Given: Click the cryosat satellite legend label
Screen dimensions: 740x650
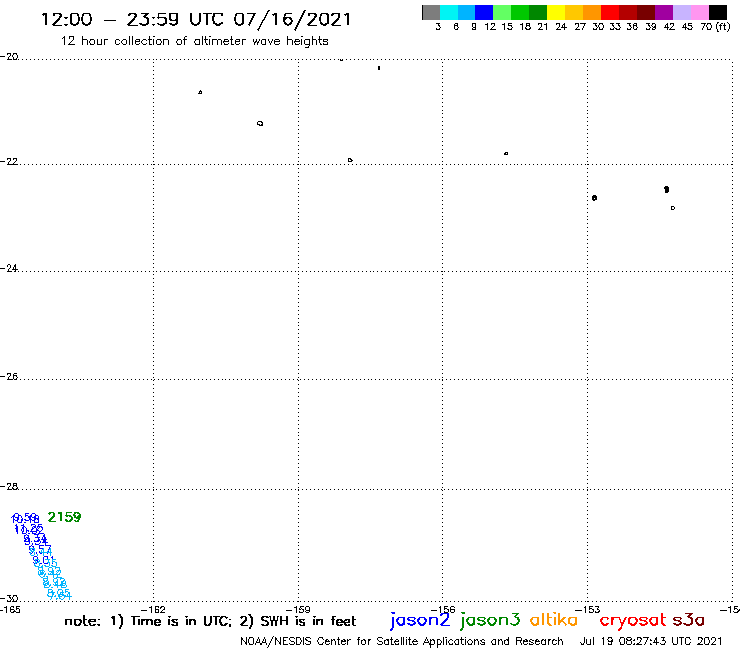Looking at the screenshot, I should point(632,620).
